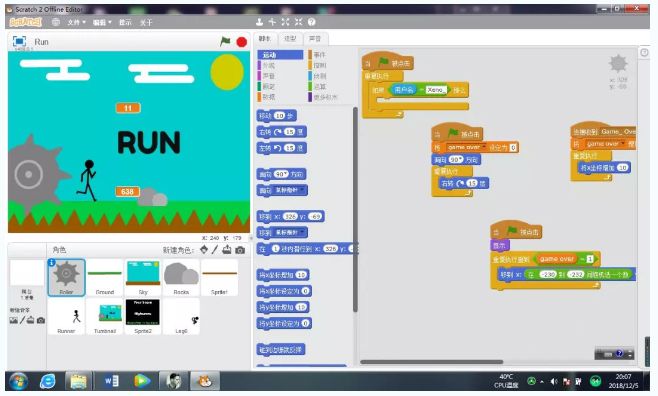The height and width of the screenshot is (396, 658).
Task: Switch to the Costumes tab
Action: pos(290,39)
